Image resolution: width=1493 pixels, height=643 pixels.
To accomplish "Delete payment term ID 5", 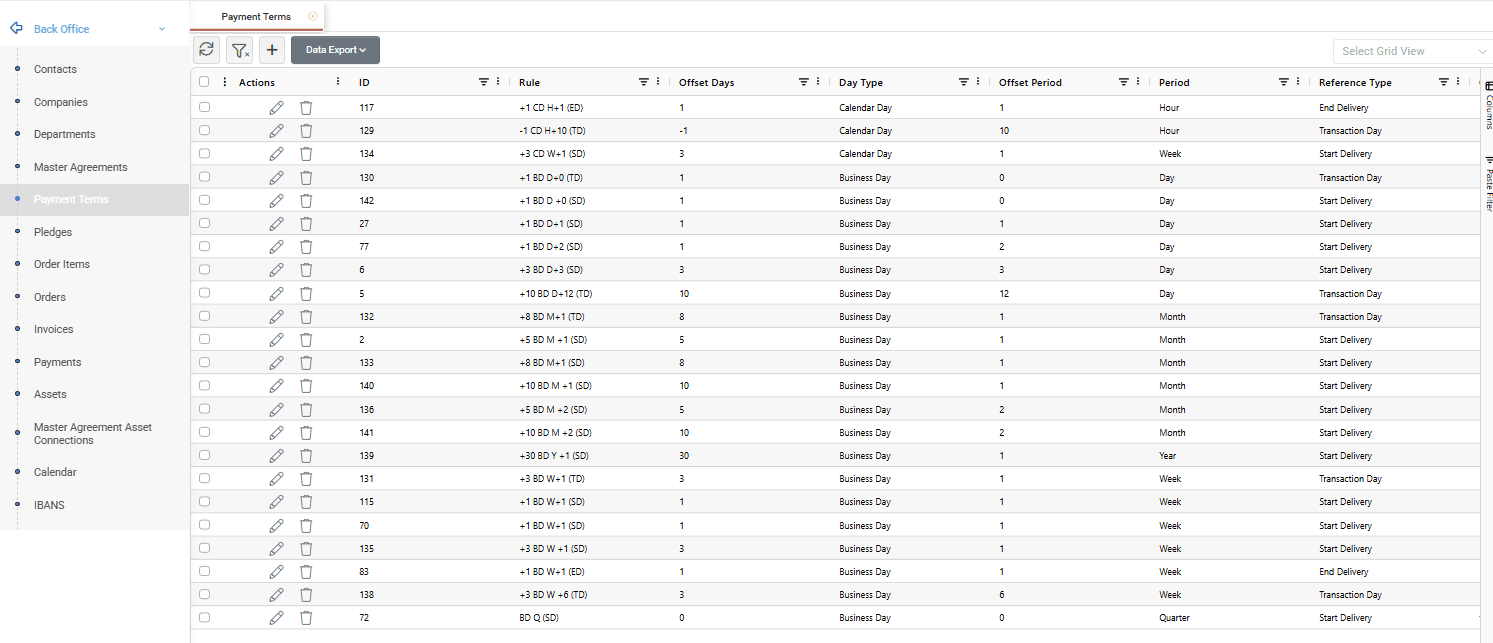I will pyautogui.click(x=306, y=294).
